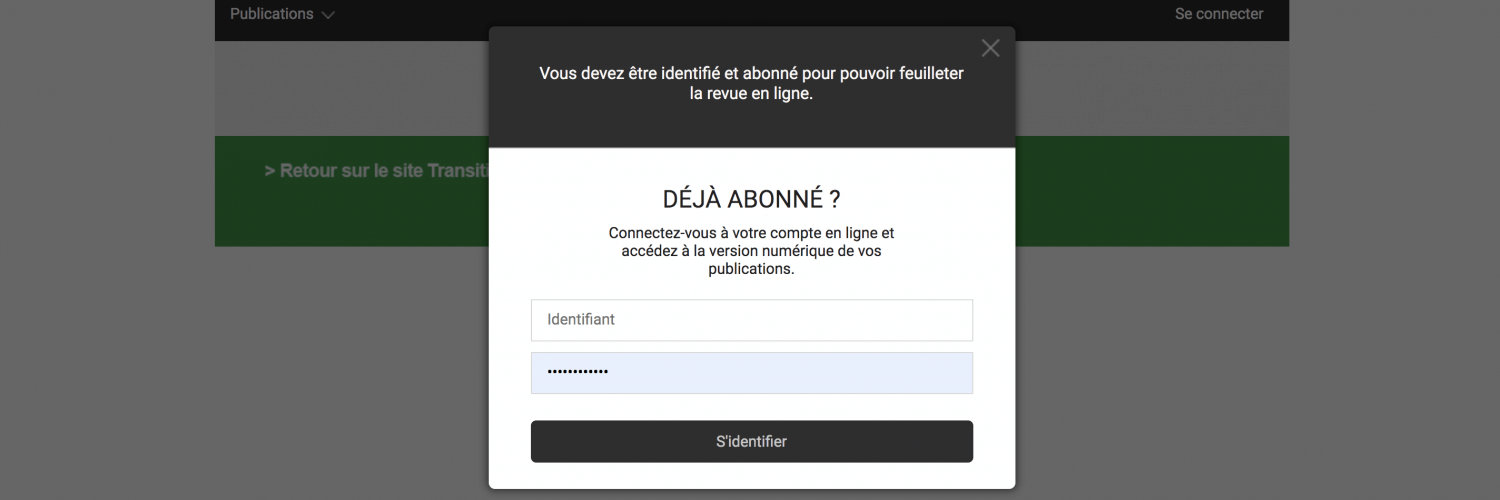
Task: Click the '>' arrow before Retour
Action: 270,171
